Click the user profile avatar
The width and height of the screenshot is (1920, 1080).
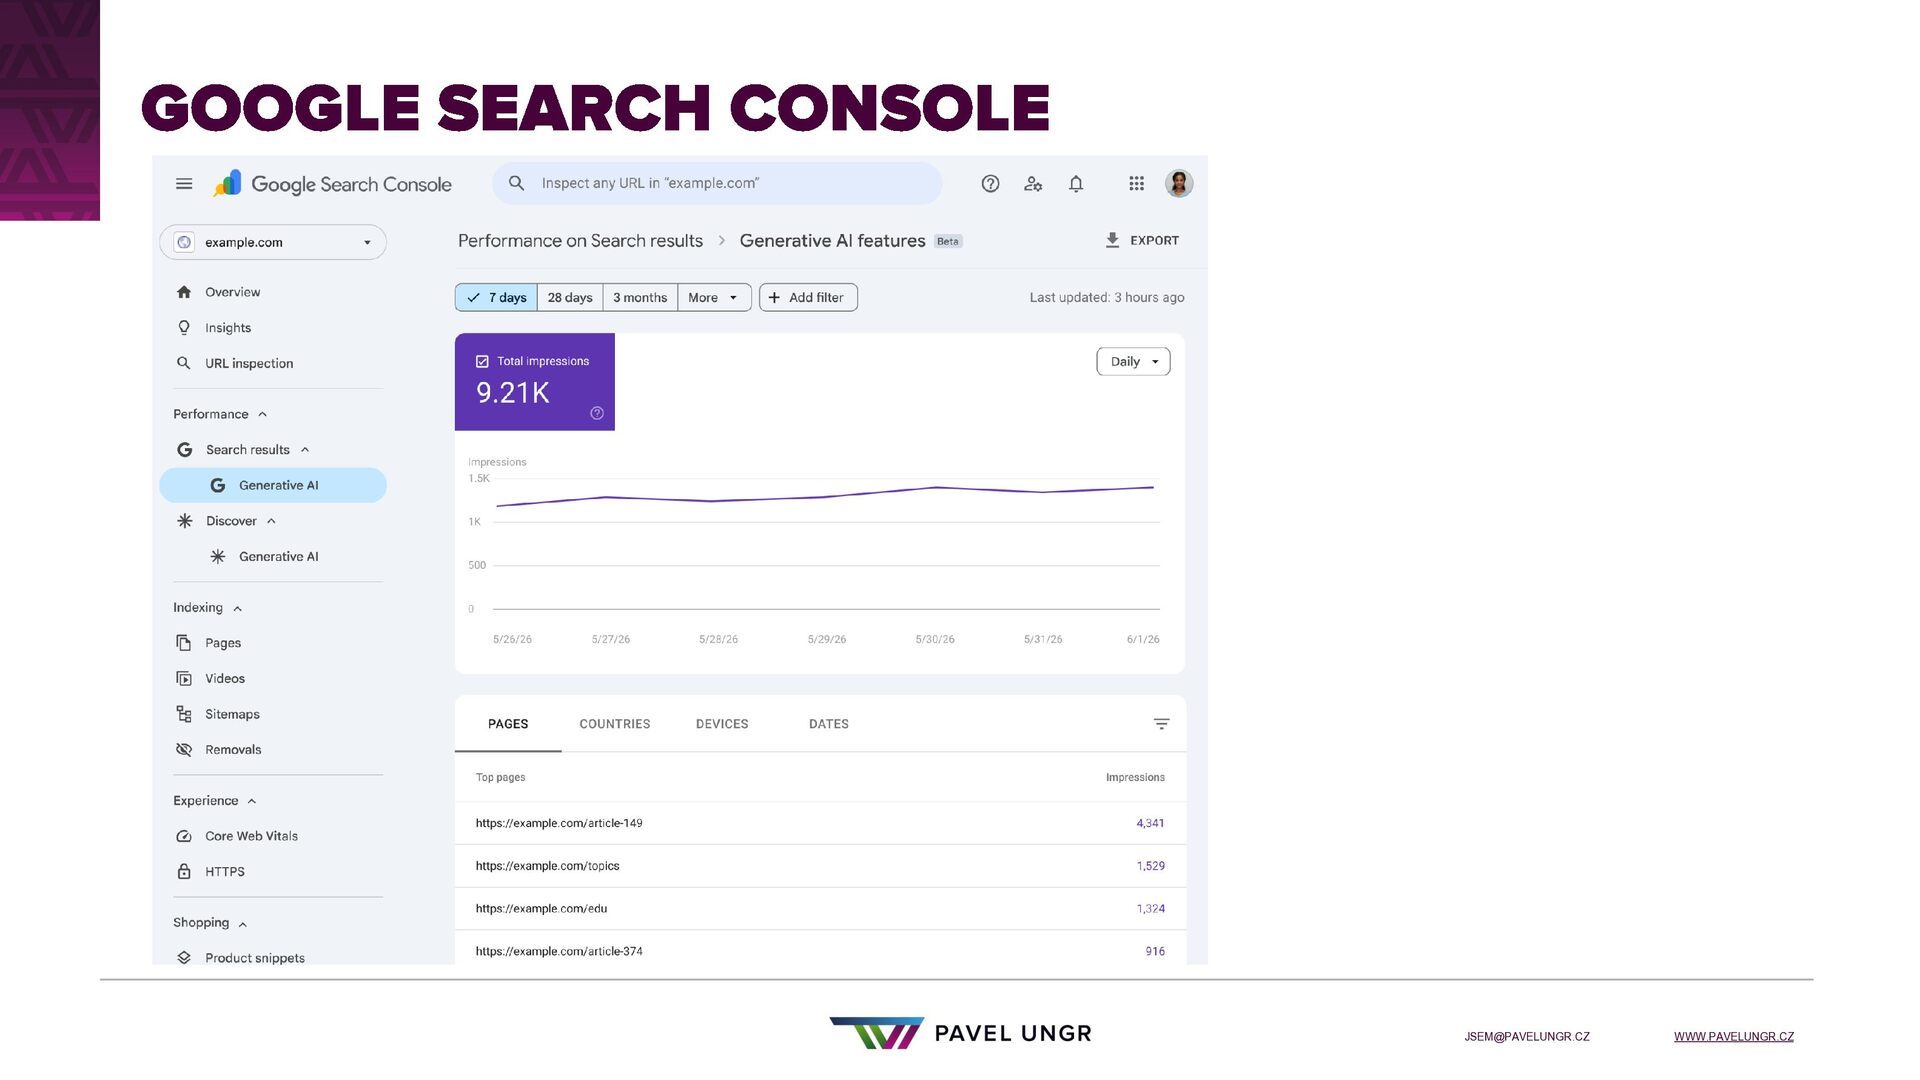pos(1179,184)
